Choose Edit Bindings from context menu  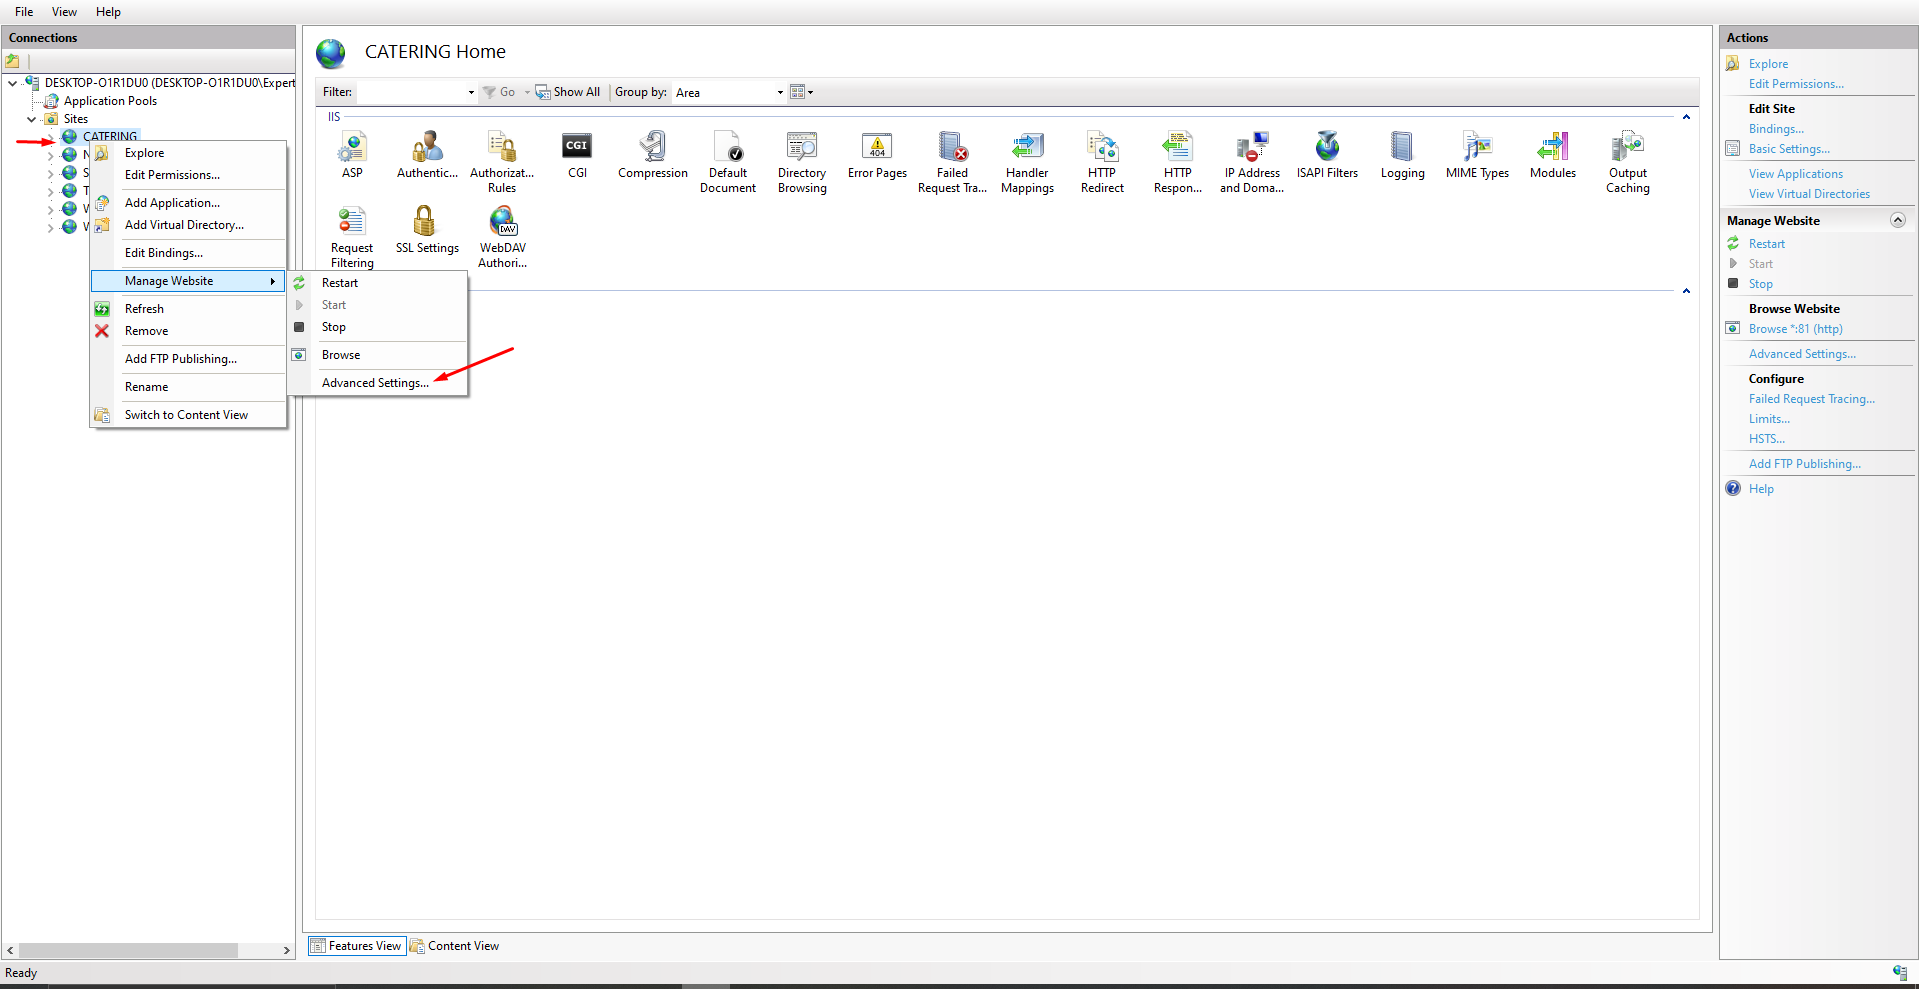(x=163, y=253)
